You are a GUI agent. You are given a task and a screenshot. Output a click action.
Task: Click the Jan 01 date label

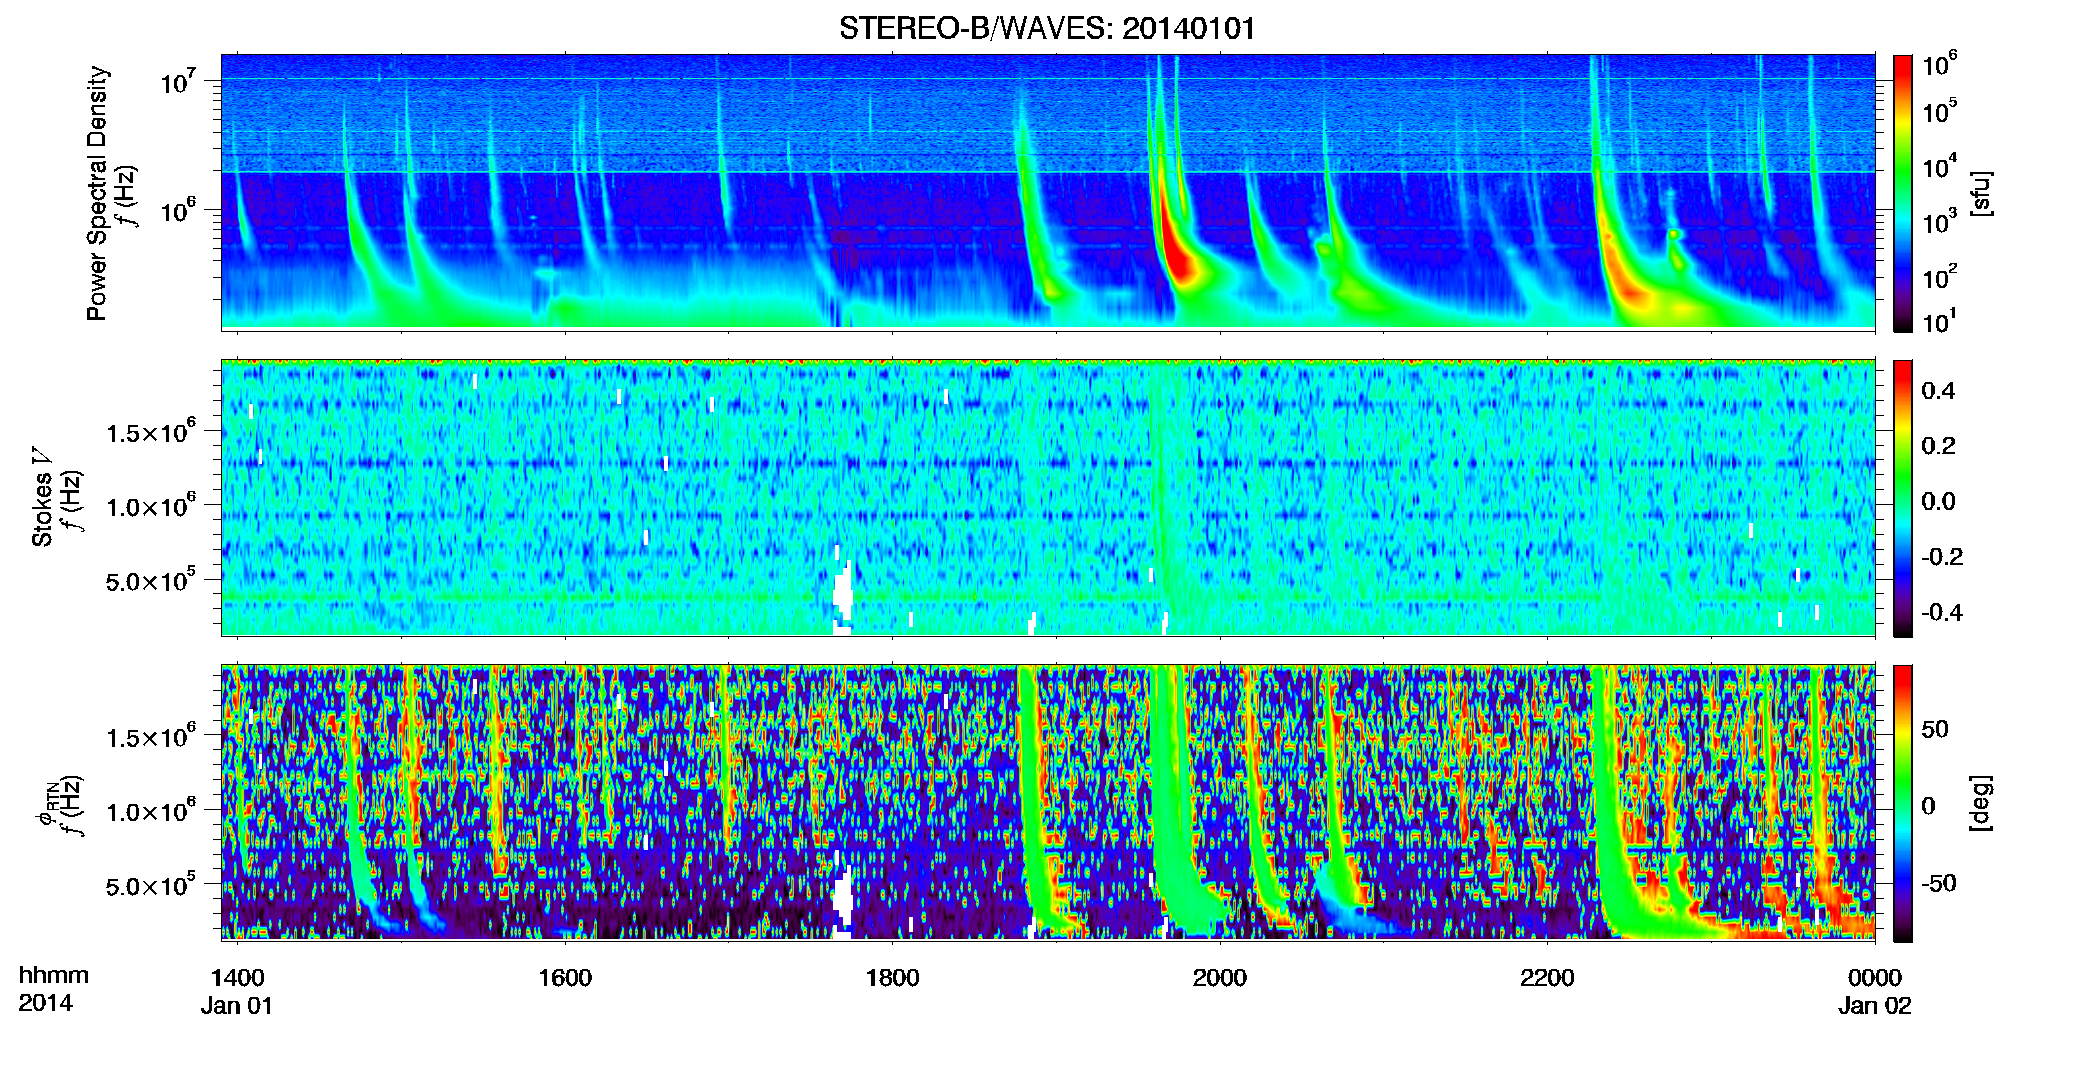237,1006
